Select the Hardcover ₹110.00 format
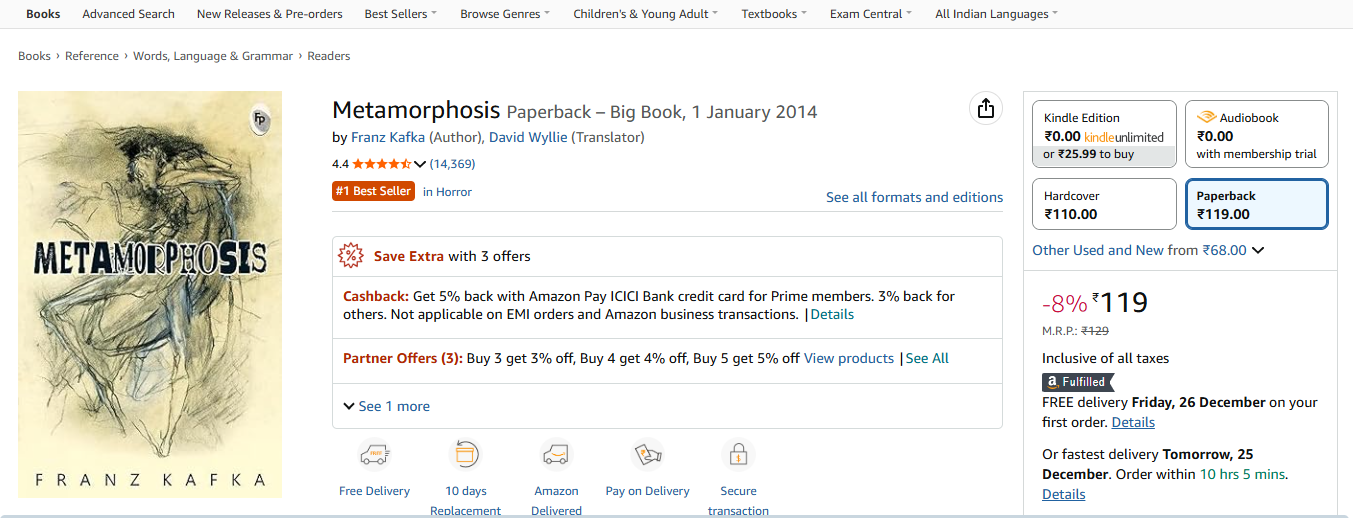The height and width of the screenshot is (518, 1353). [1104, 204]
